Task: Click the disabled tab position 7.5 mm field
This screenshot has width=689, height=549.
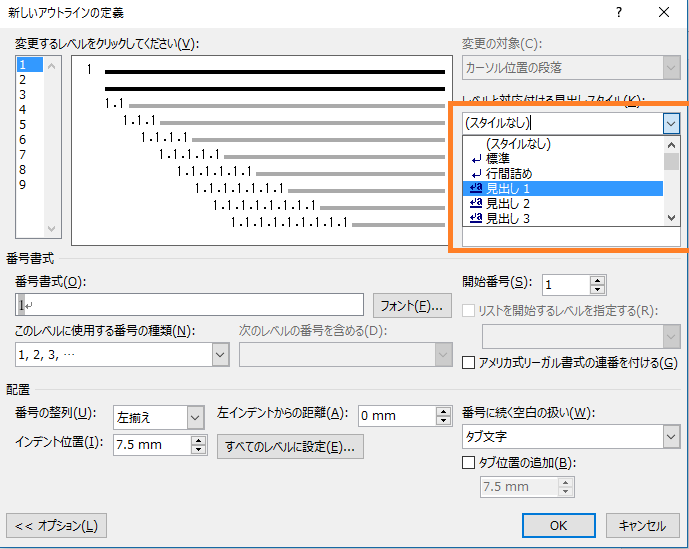Action: coord(519,487)
